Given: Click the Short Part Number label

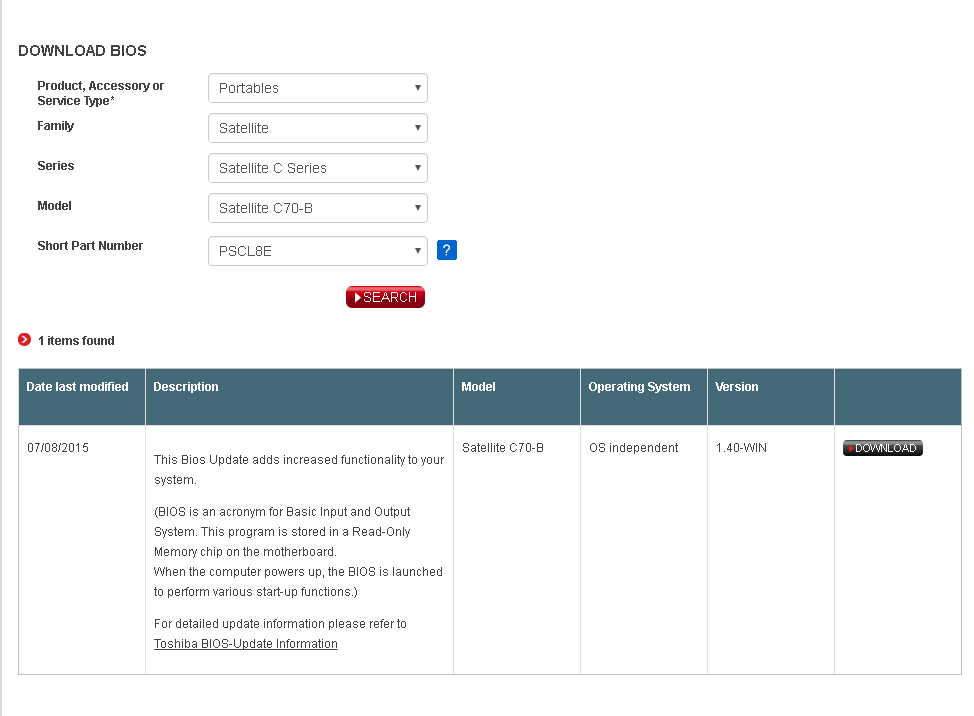Looking at the screenshot, I should (x=90, y=246).
